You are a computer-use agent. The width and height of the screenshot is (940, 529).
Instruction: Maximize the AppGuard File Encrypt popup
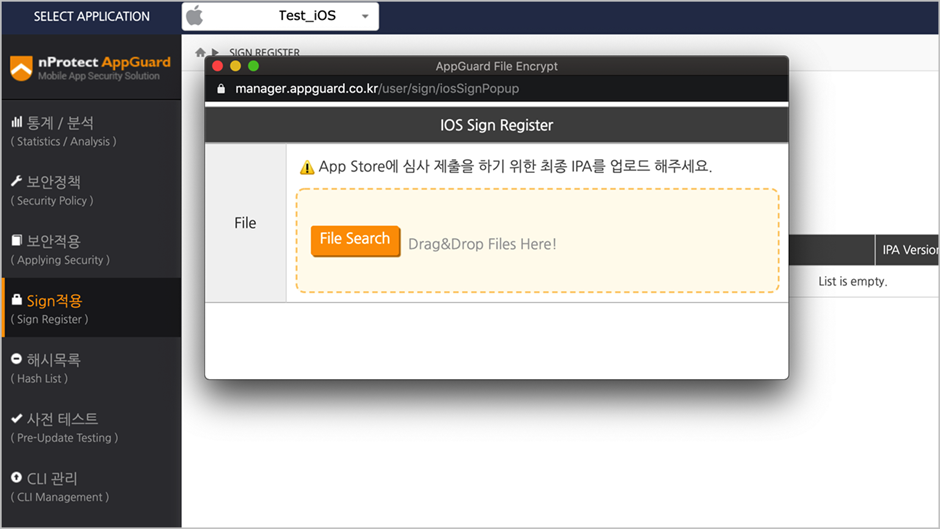coord(254,66)
